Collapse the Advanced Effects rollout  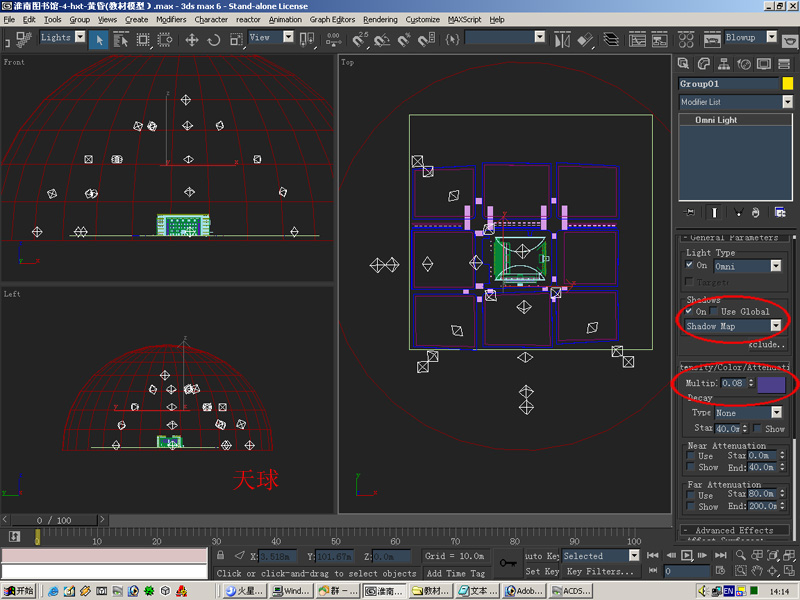coord(734,530)
